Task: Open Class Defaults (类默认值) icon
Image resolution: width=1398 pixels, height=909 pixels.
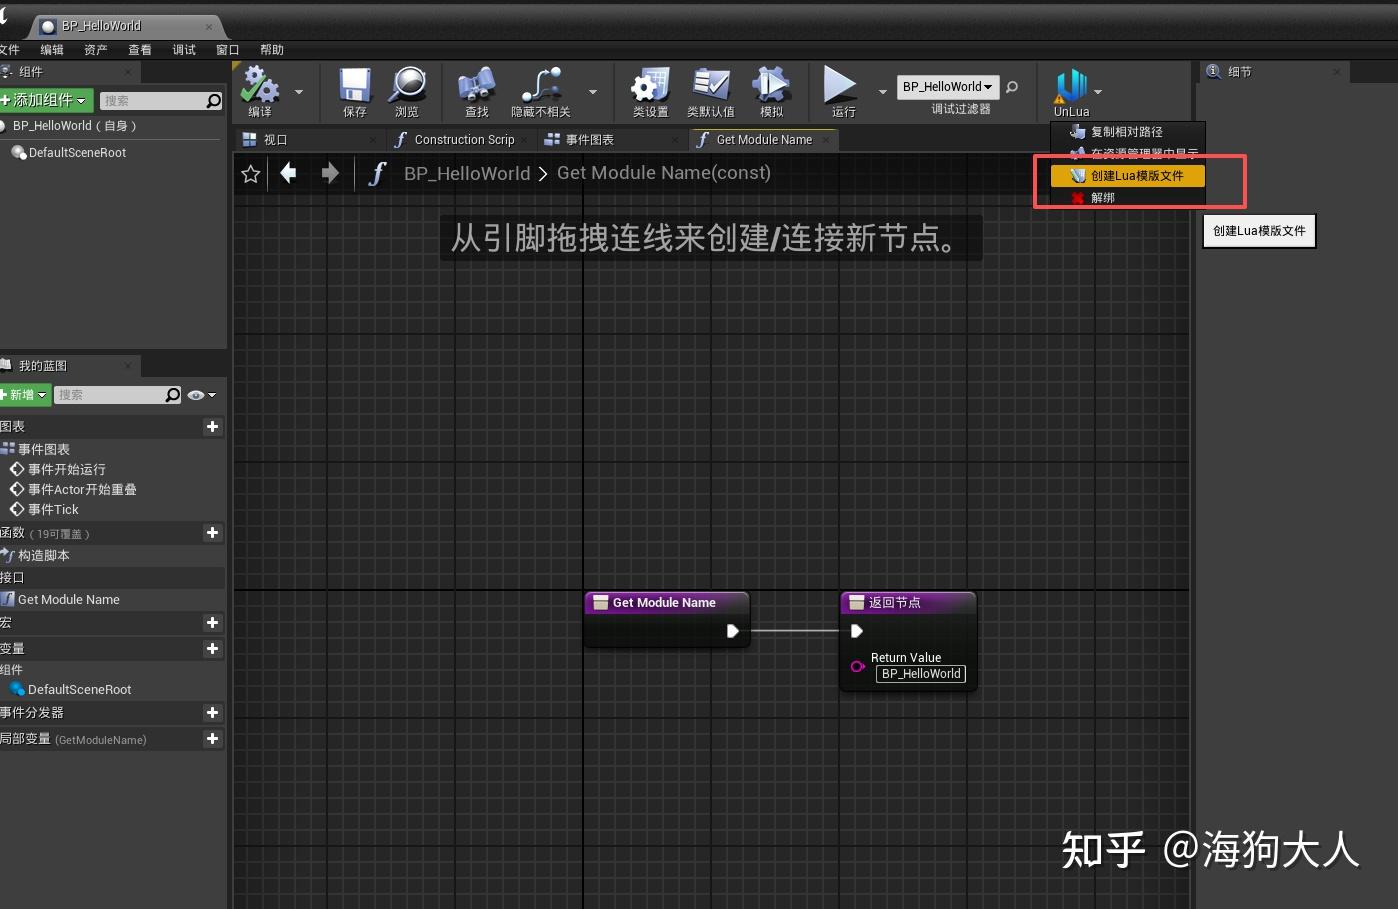Action: 711,87
